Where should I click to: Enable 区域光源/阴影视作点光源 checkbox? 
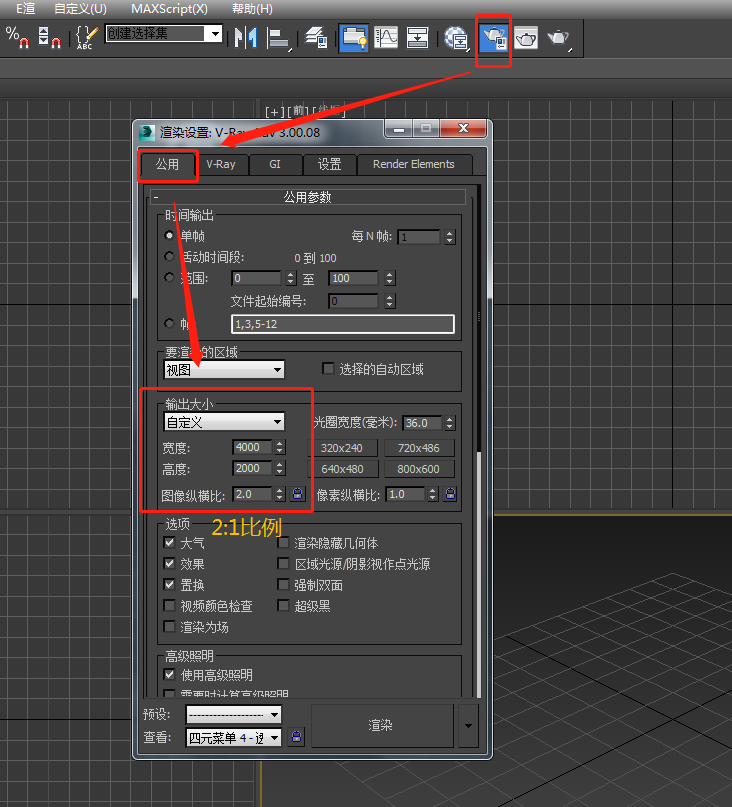(283, 564)
